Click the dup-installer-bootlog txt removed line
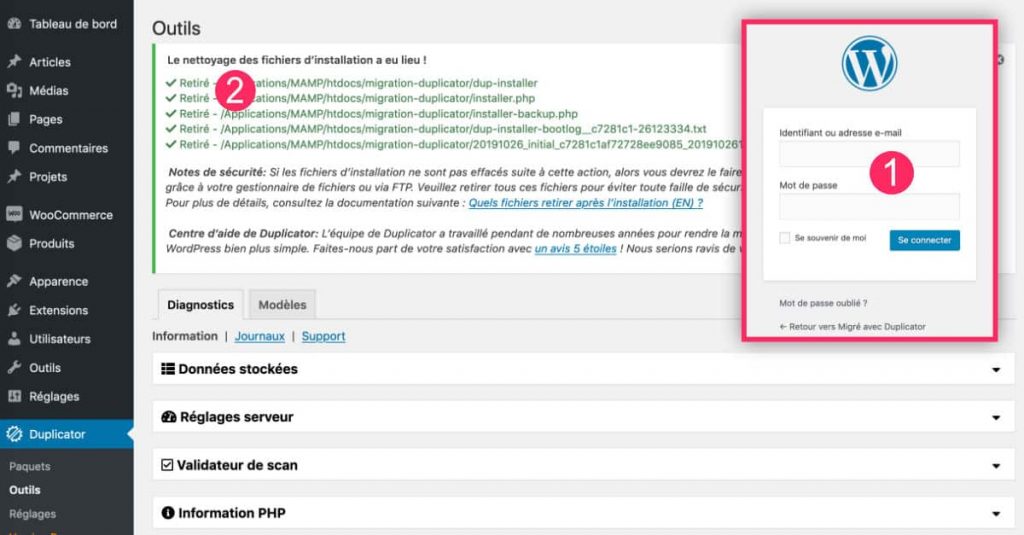 click(436, 129)
